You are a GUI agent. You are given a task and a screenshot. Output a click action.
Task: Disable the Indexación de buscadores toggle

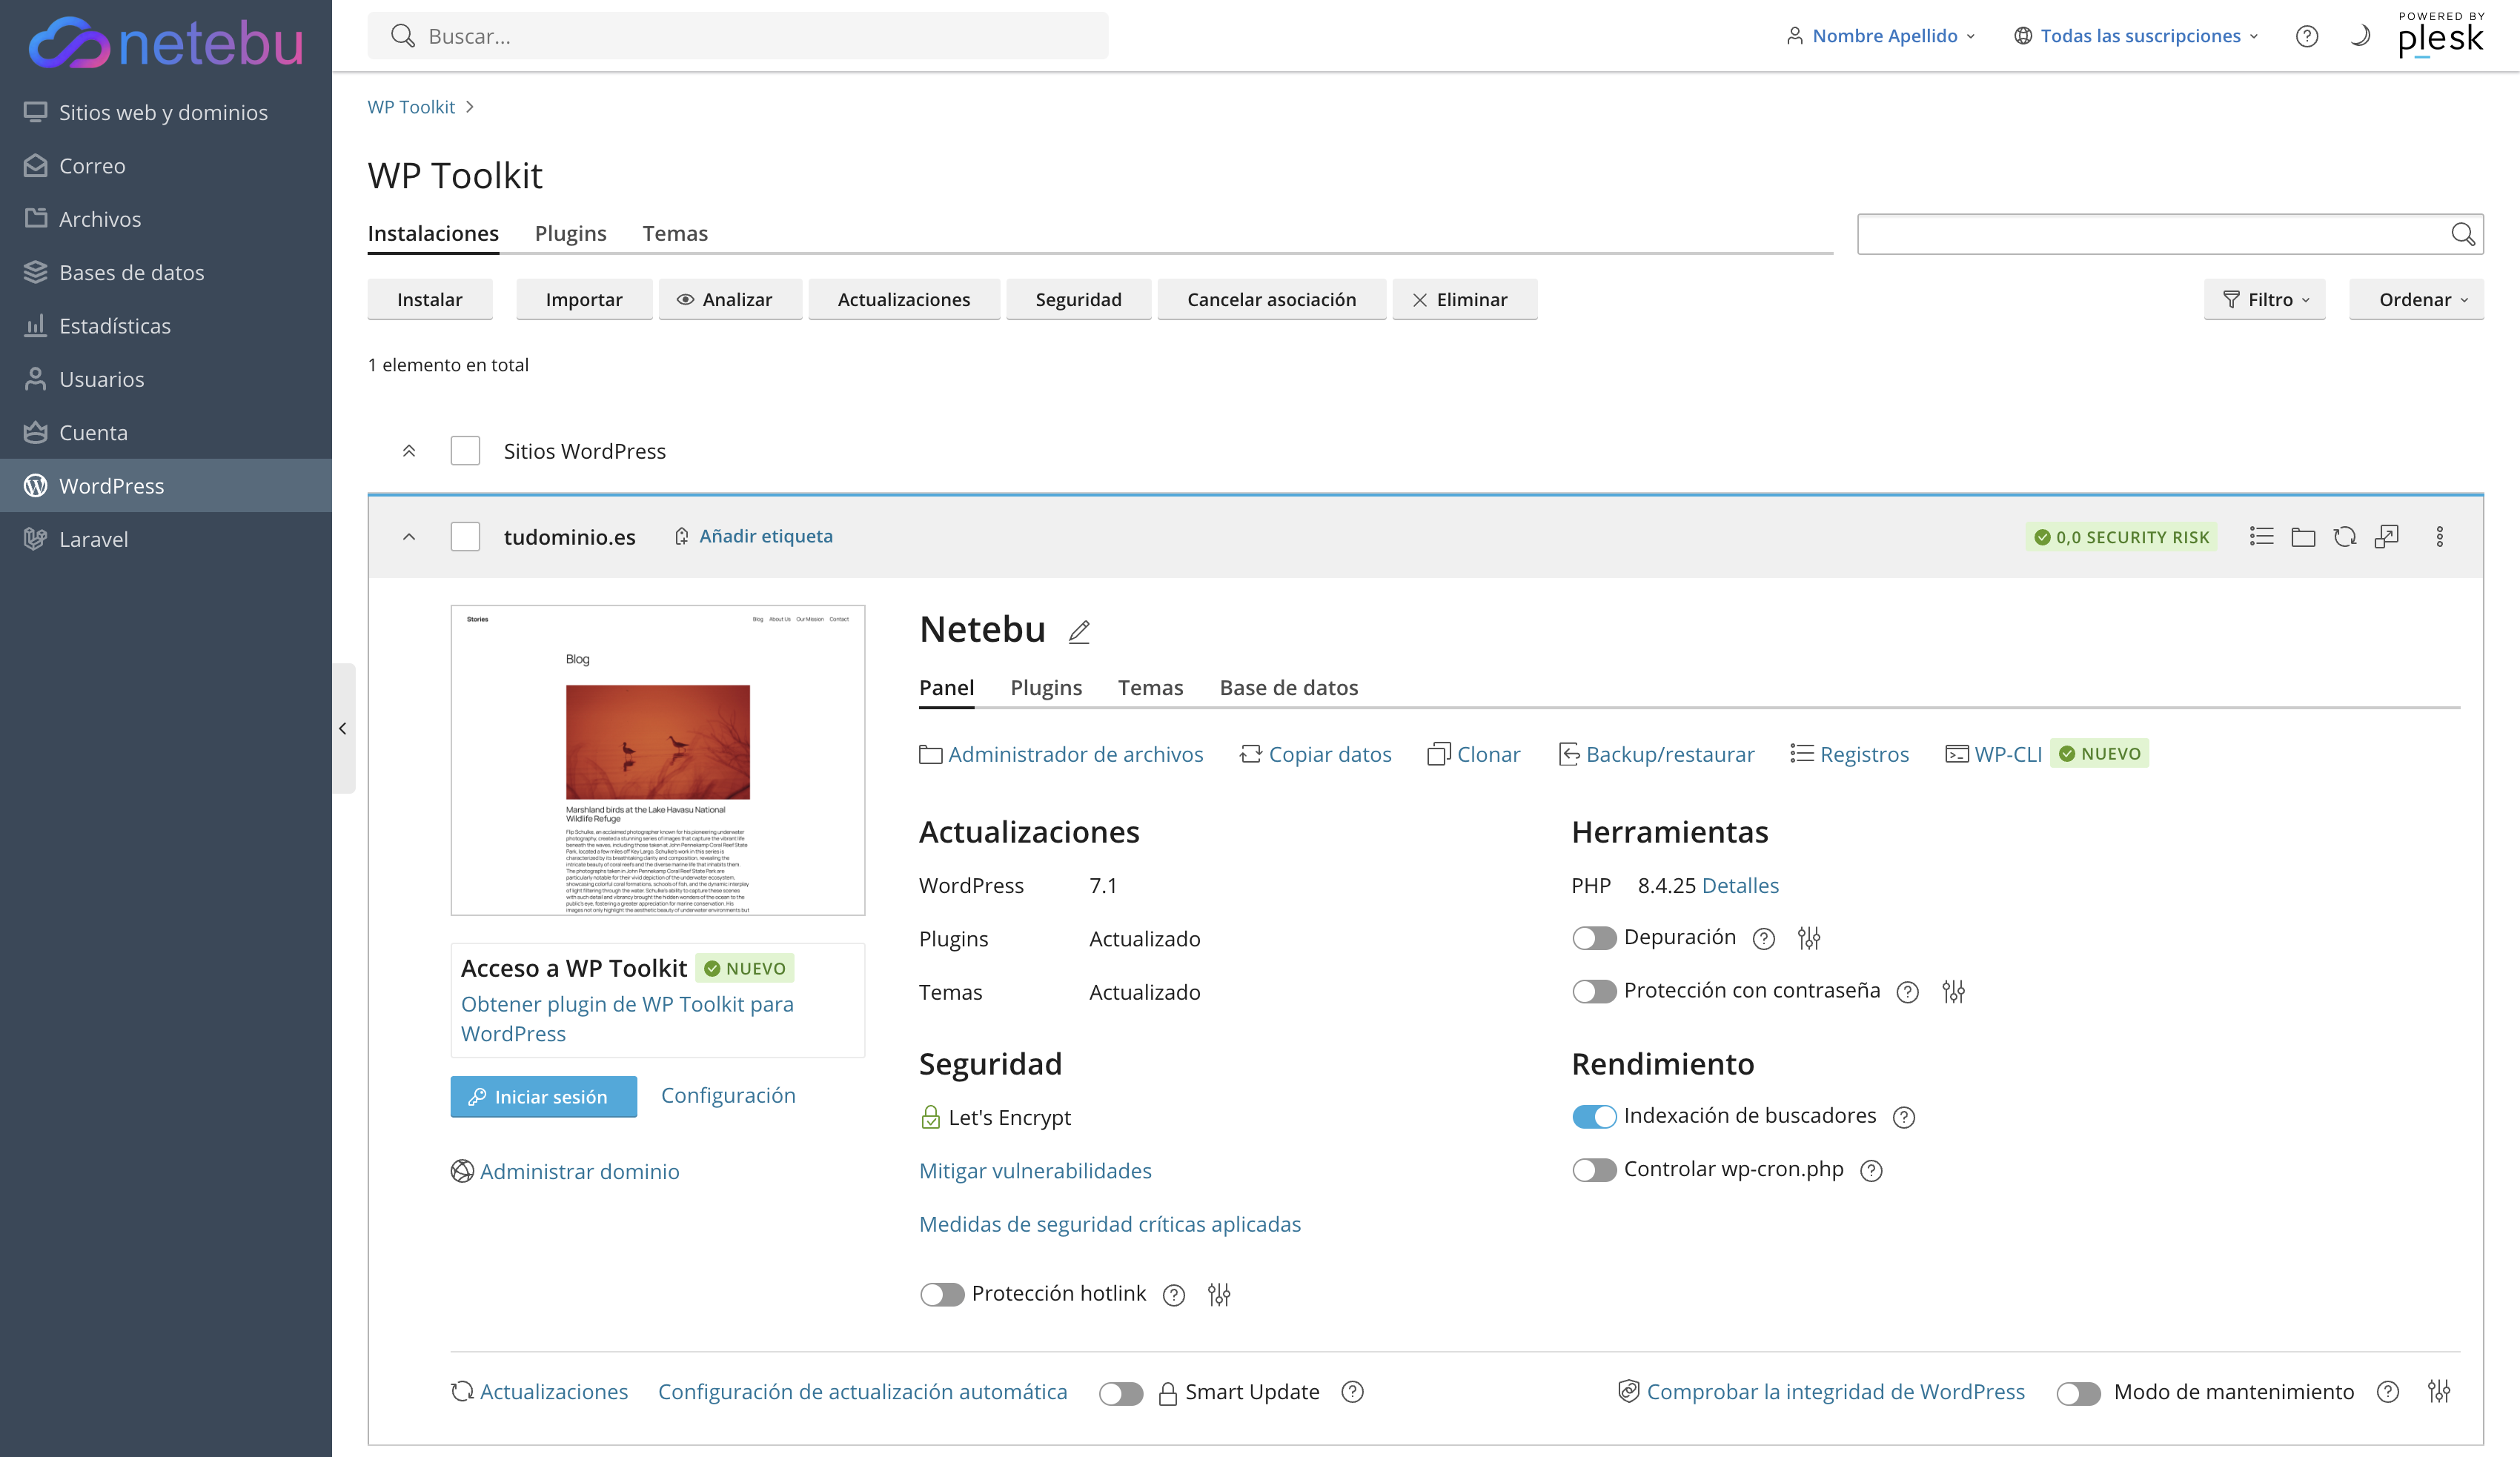click(x=1594, y=1117)
